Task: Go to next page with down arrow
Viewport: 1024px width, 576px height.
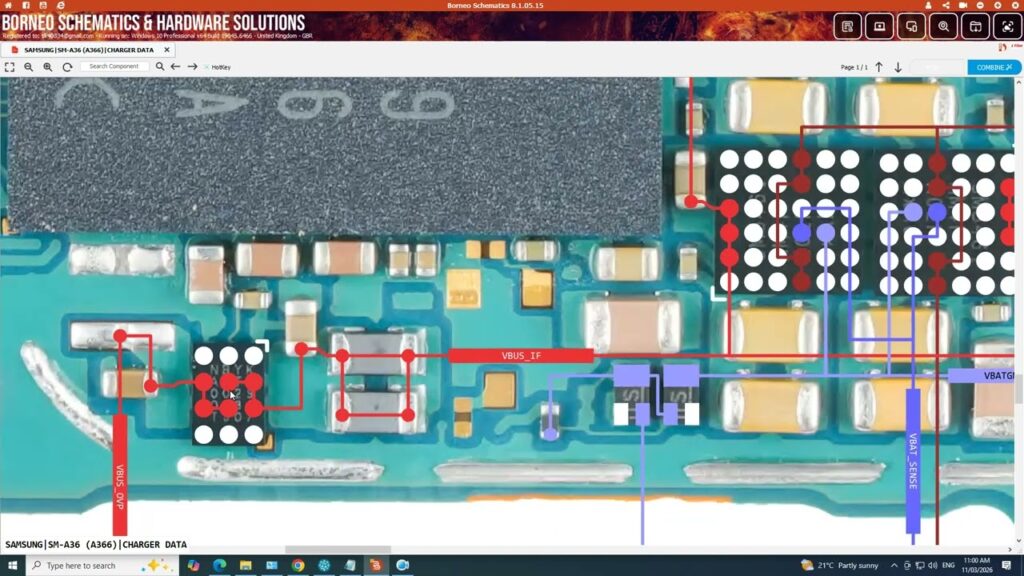Action: click(898, 67)
